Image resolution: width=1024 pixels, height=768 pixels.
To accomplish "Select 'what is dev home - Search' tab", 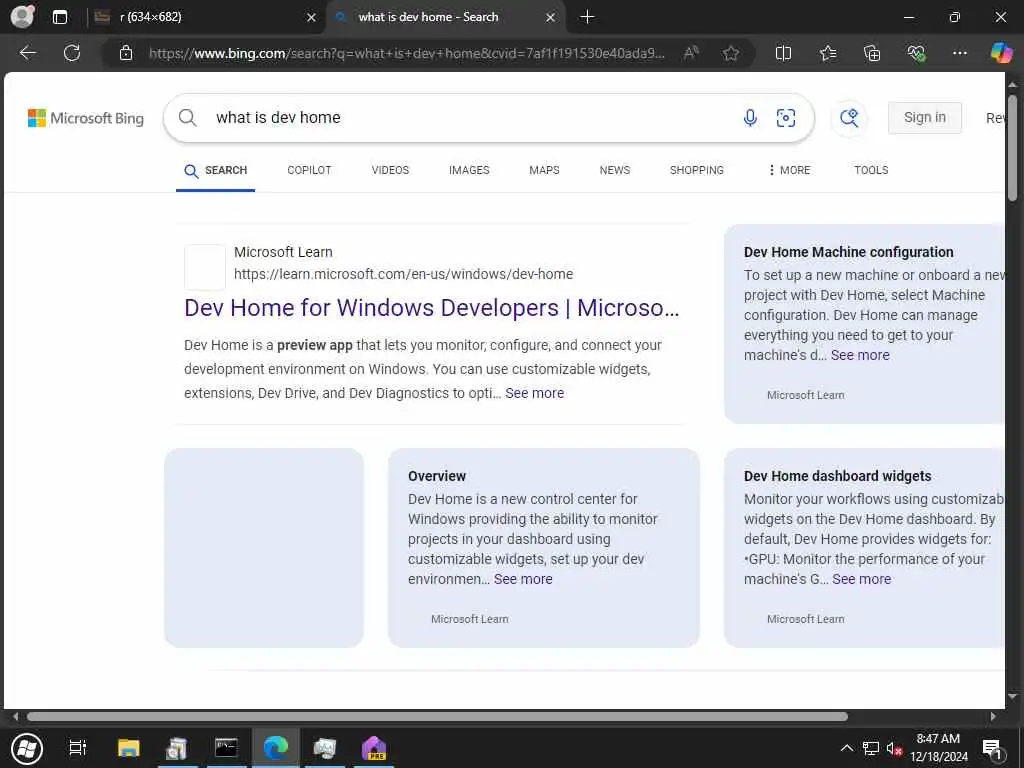I will pos(446,17).
